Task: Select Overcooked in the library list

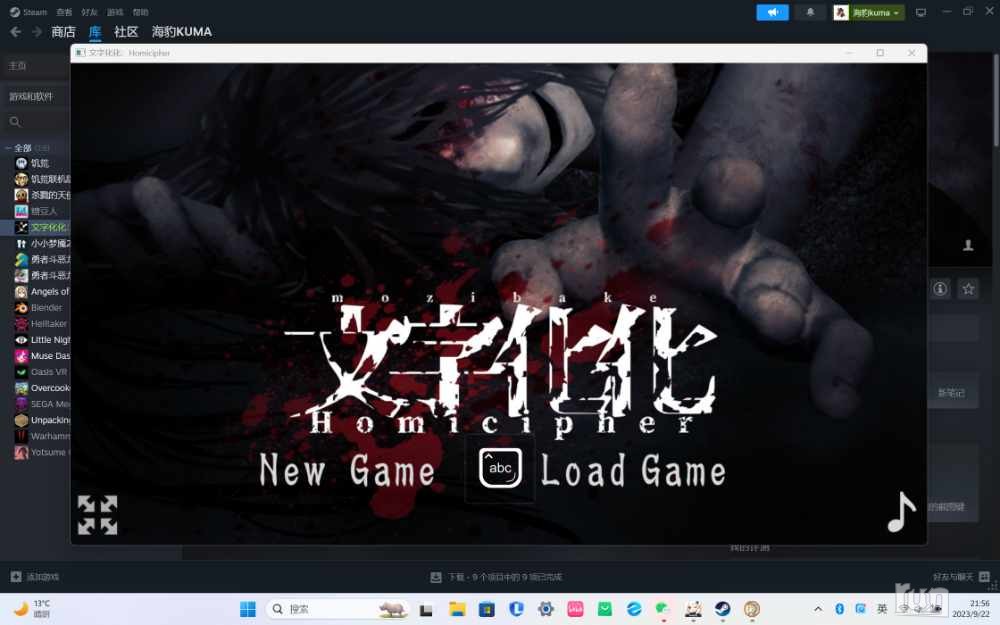Action: point(42,388)
